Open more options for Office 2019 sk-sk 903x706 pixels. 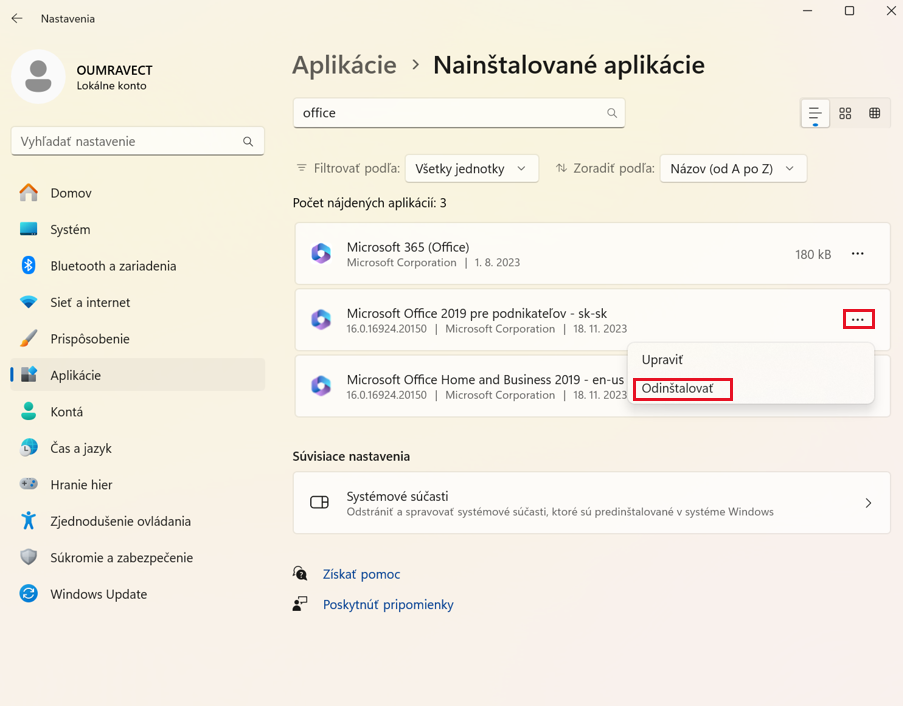click(858, 320)
